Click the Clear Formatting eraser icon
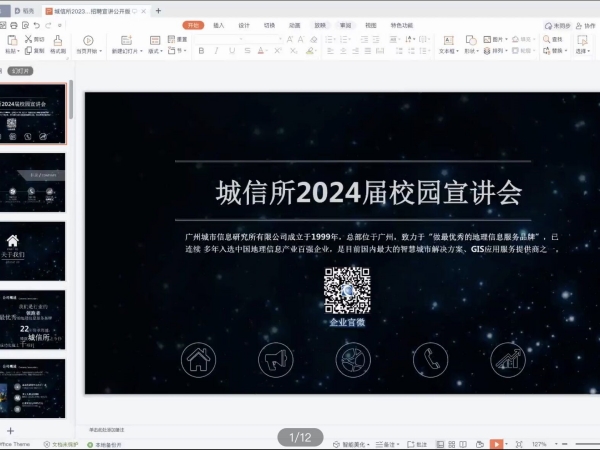The width and height of the screenshot is (600, 450). pos(314,39)
